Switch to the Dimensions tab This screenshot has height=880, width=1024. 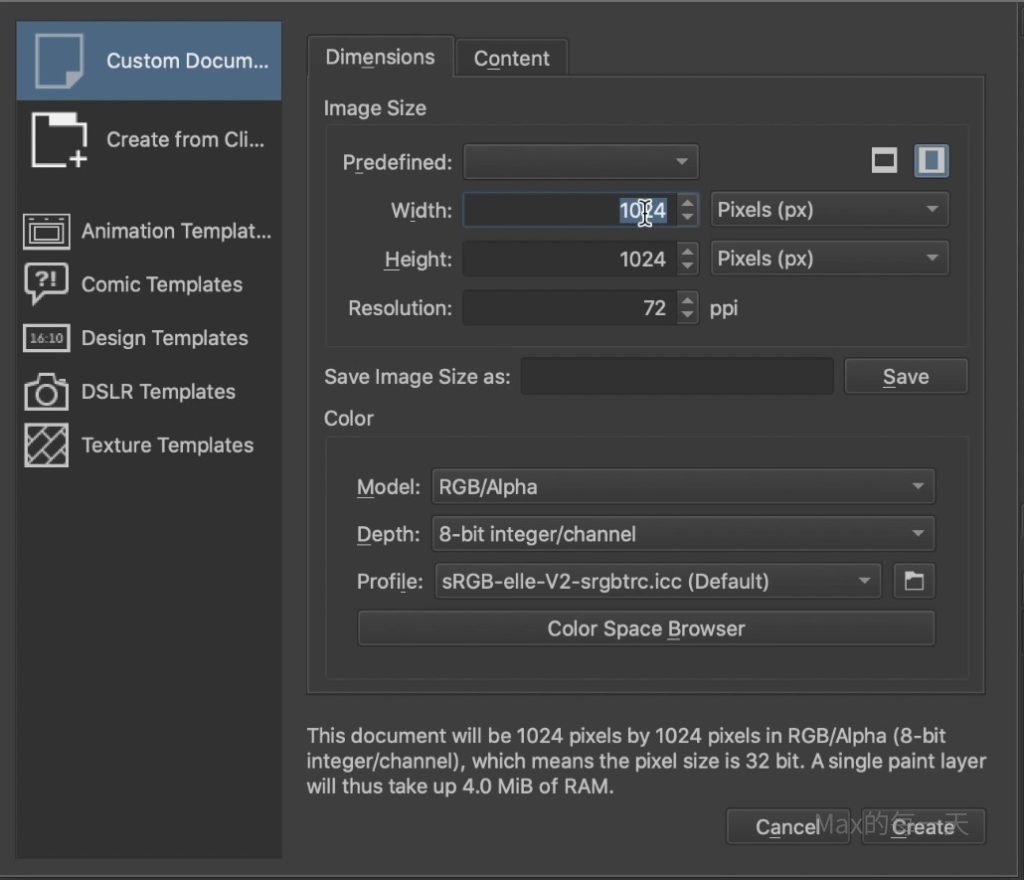click(x=380, y=57)
